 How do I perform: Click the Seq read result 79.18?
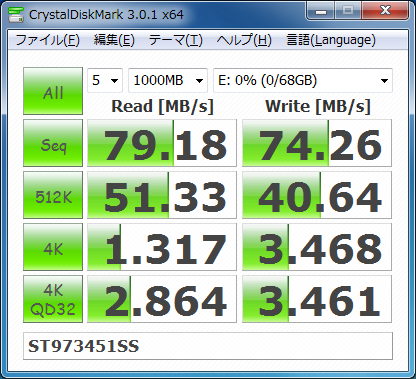pyautogui.click(x=162, y=143)
